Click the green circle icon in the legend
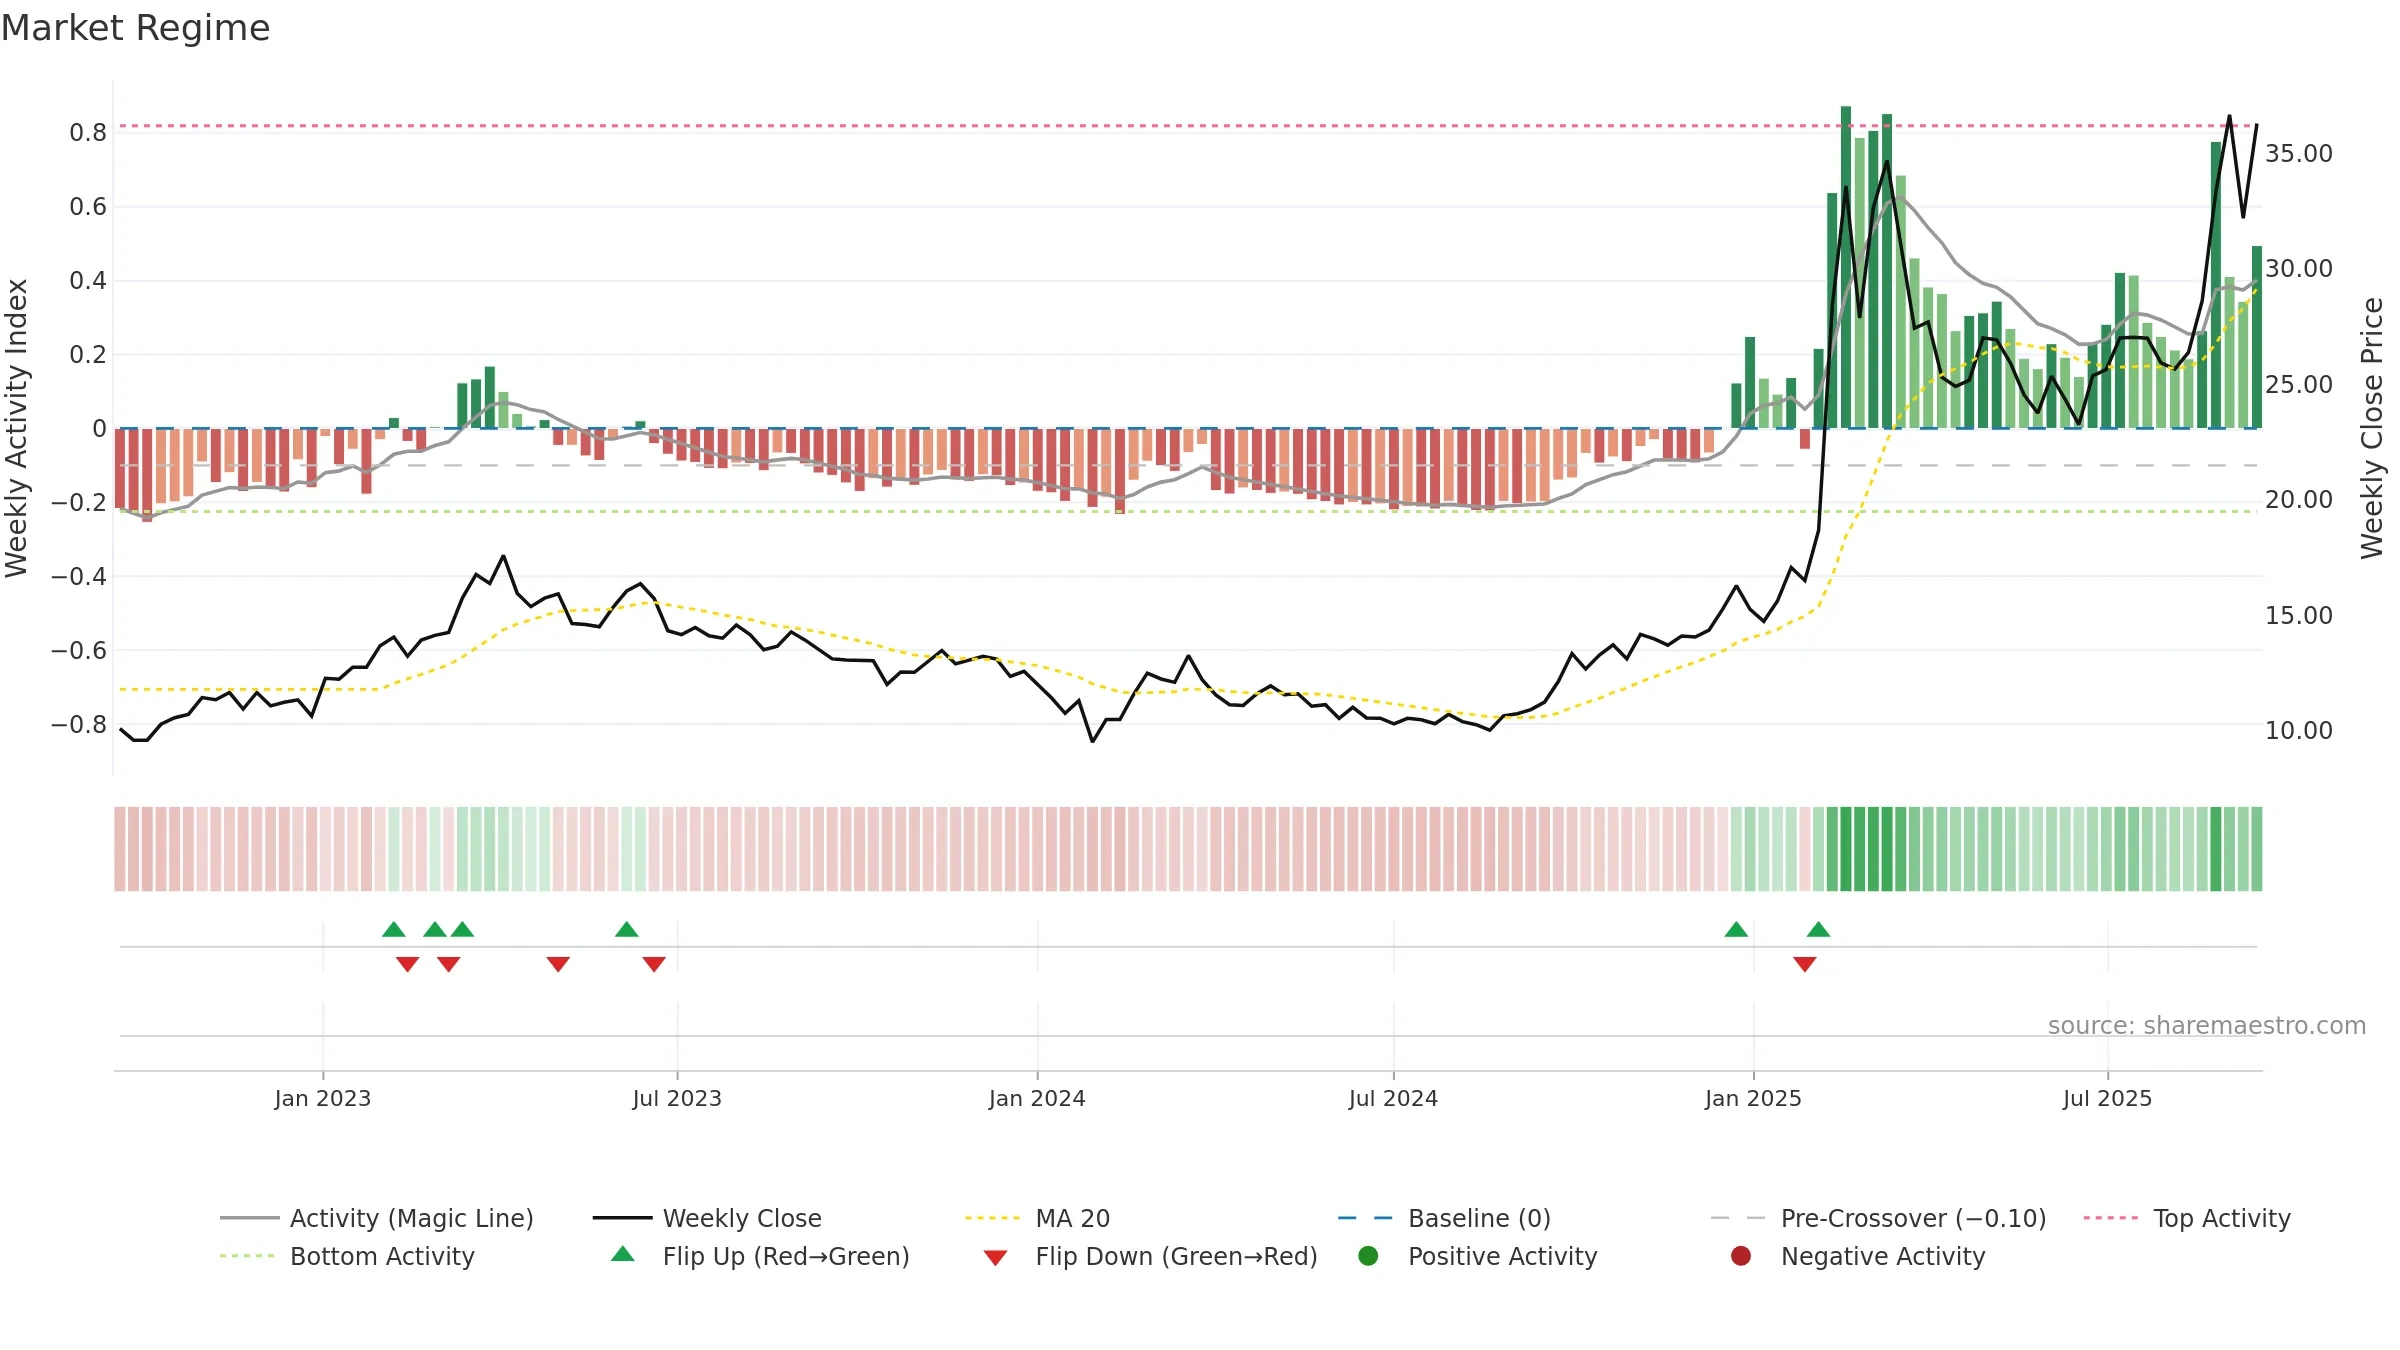Viewport: 2400px width, 1350px height. coord(1368,1255)
